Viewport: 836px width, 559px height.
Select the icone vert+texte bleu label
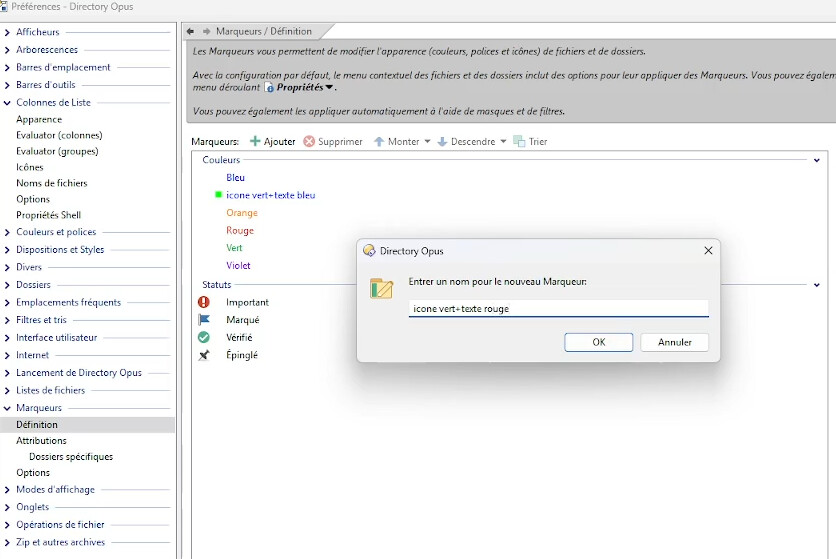(x=270, y=195)
